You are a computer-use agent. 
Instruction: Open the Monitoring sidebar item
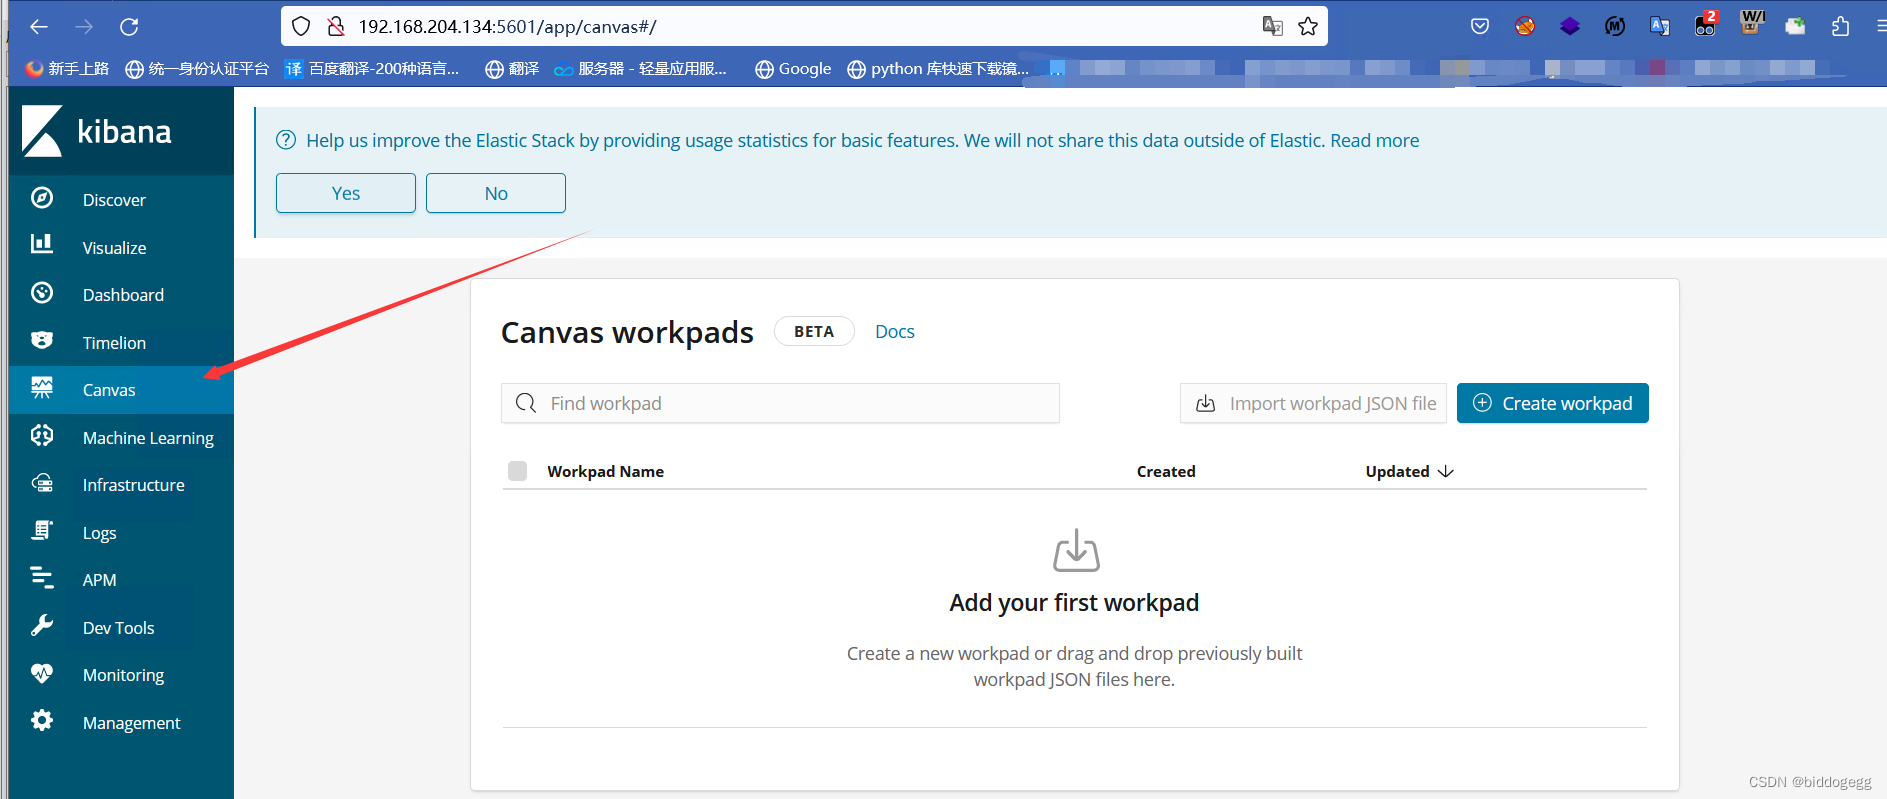123,675
